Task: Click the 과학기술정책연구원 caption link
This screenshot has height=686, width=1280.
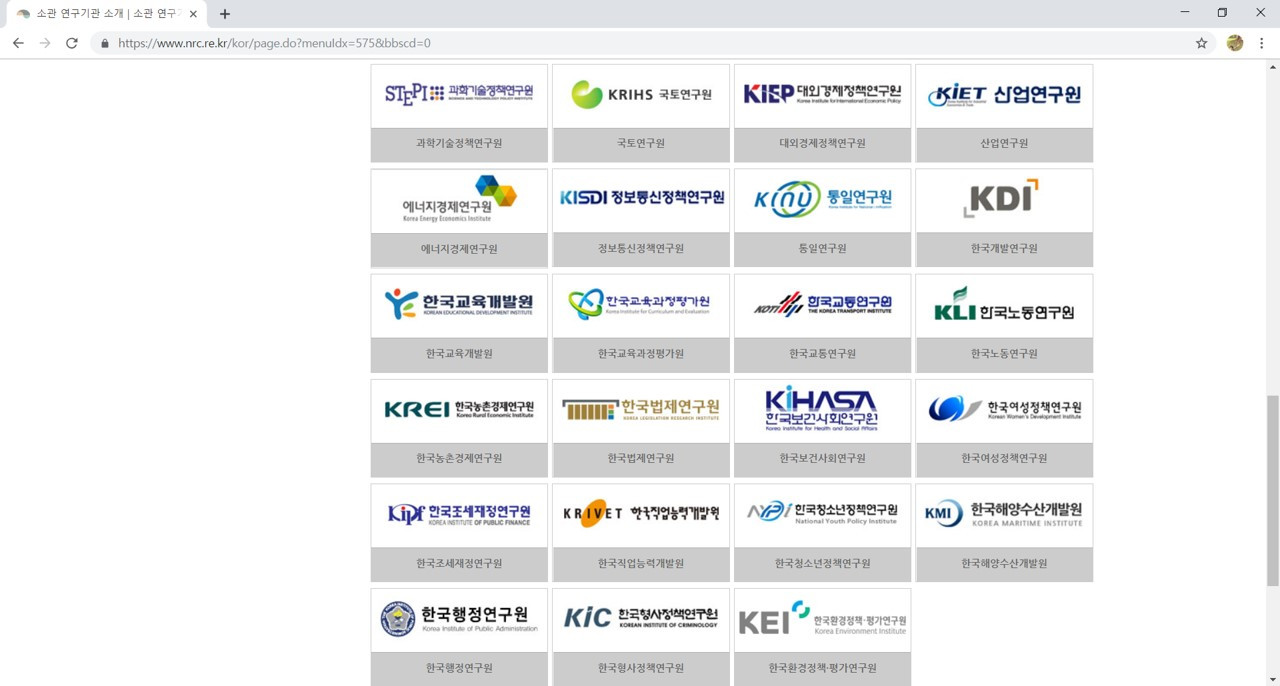Action: [459, 143]
